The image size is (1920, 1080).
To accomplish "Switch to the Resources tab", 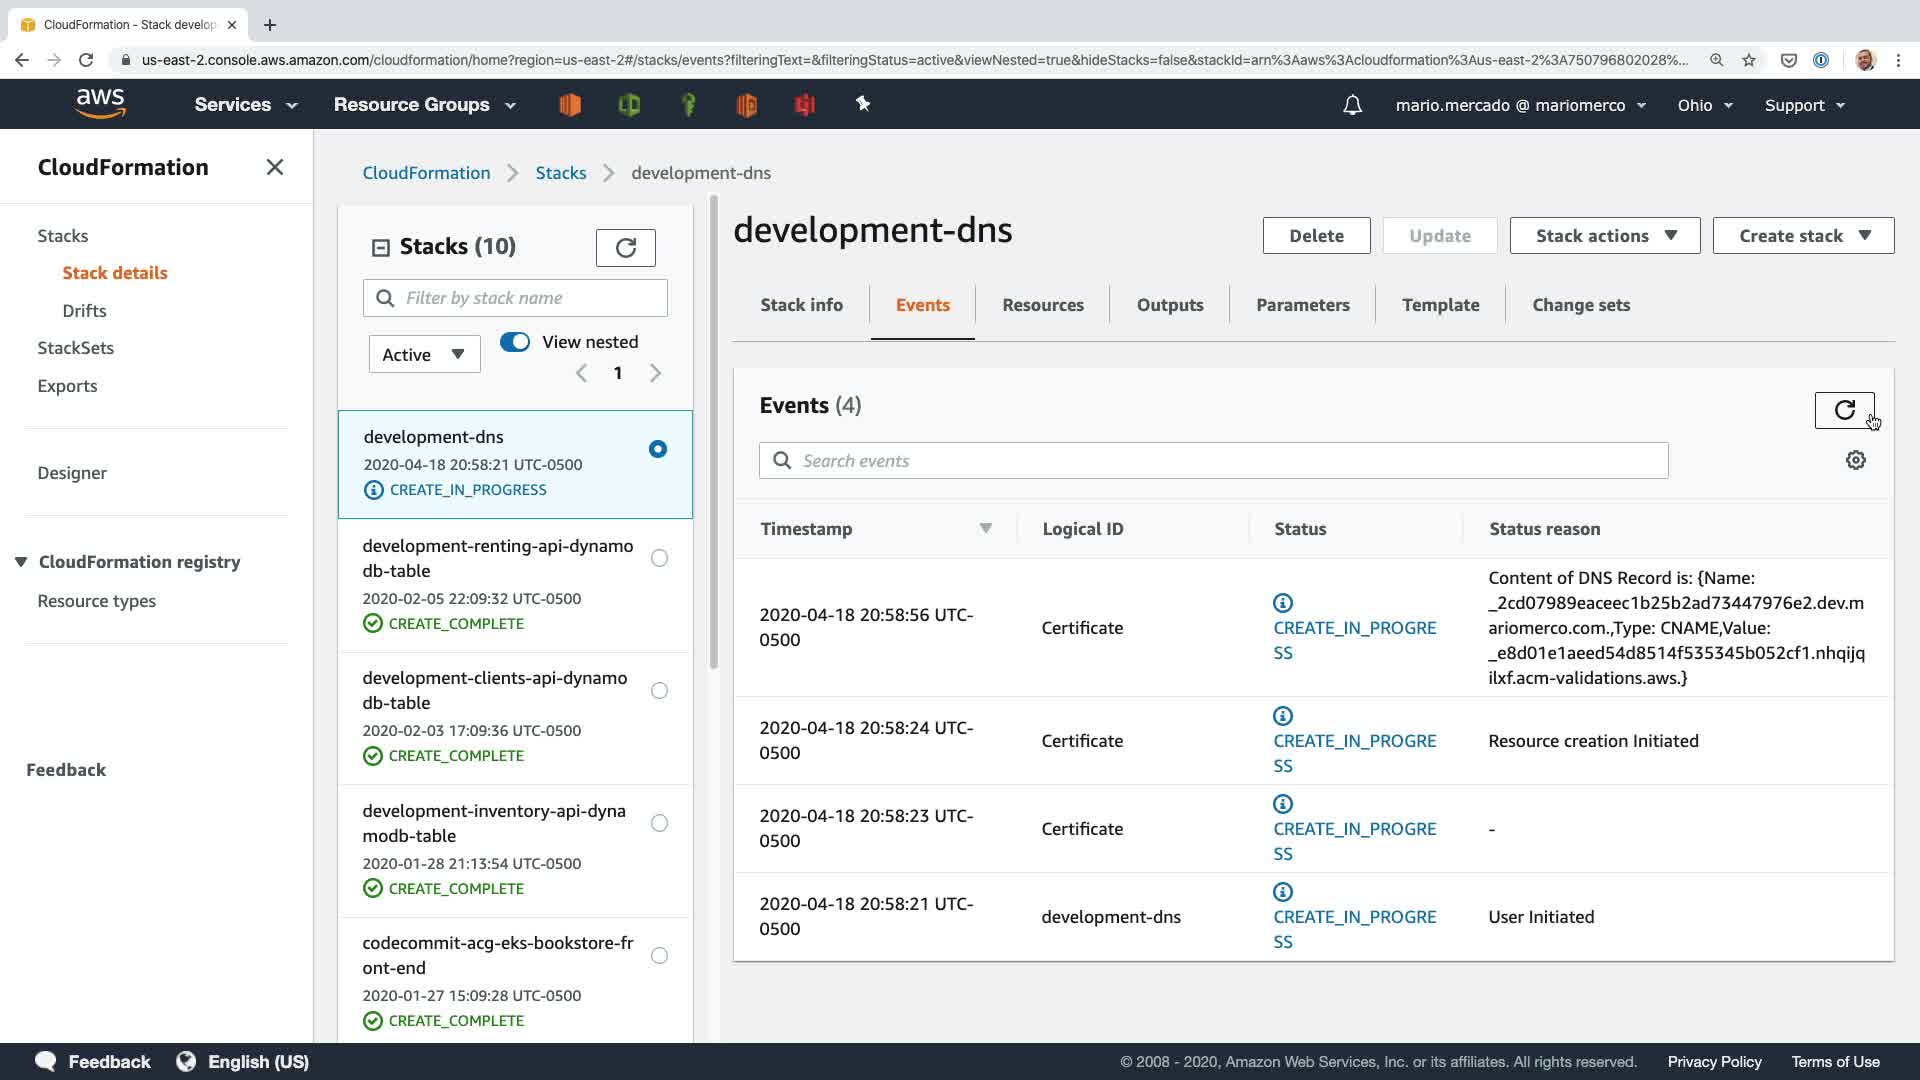I will [1042, 305].
